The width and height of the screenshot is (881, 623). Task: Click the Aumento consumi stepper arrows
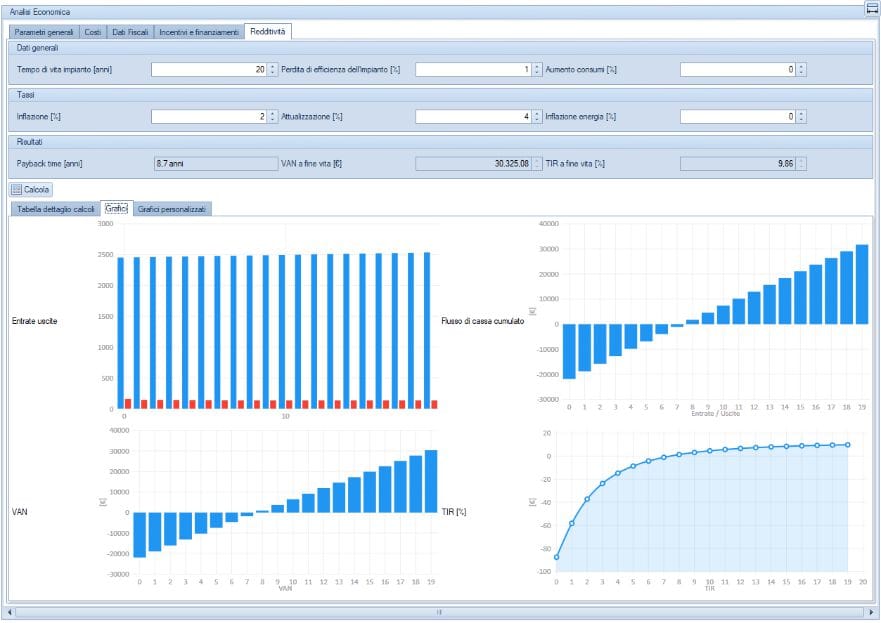point(801,70)
